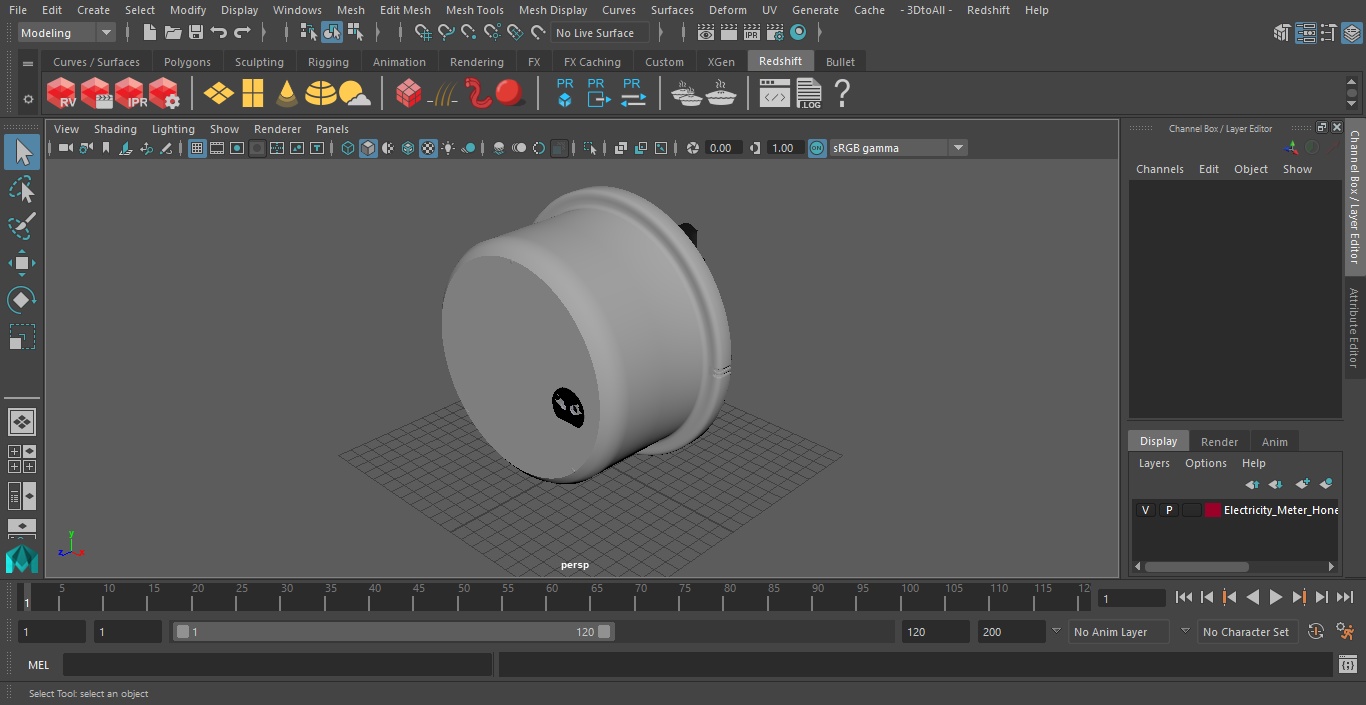Click the Redshift IPR render shelf icon

click(x=130, y=94)
